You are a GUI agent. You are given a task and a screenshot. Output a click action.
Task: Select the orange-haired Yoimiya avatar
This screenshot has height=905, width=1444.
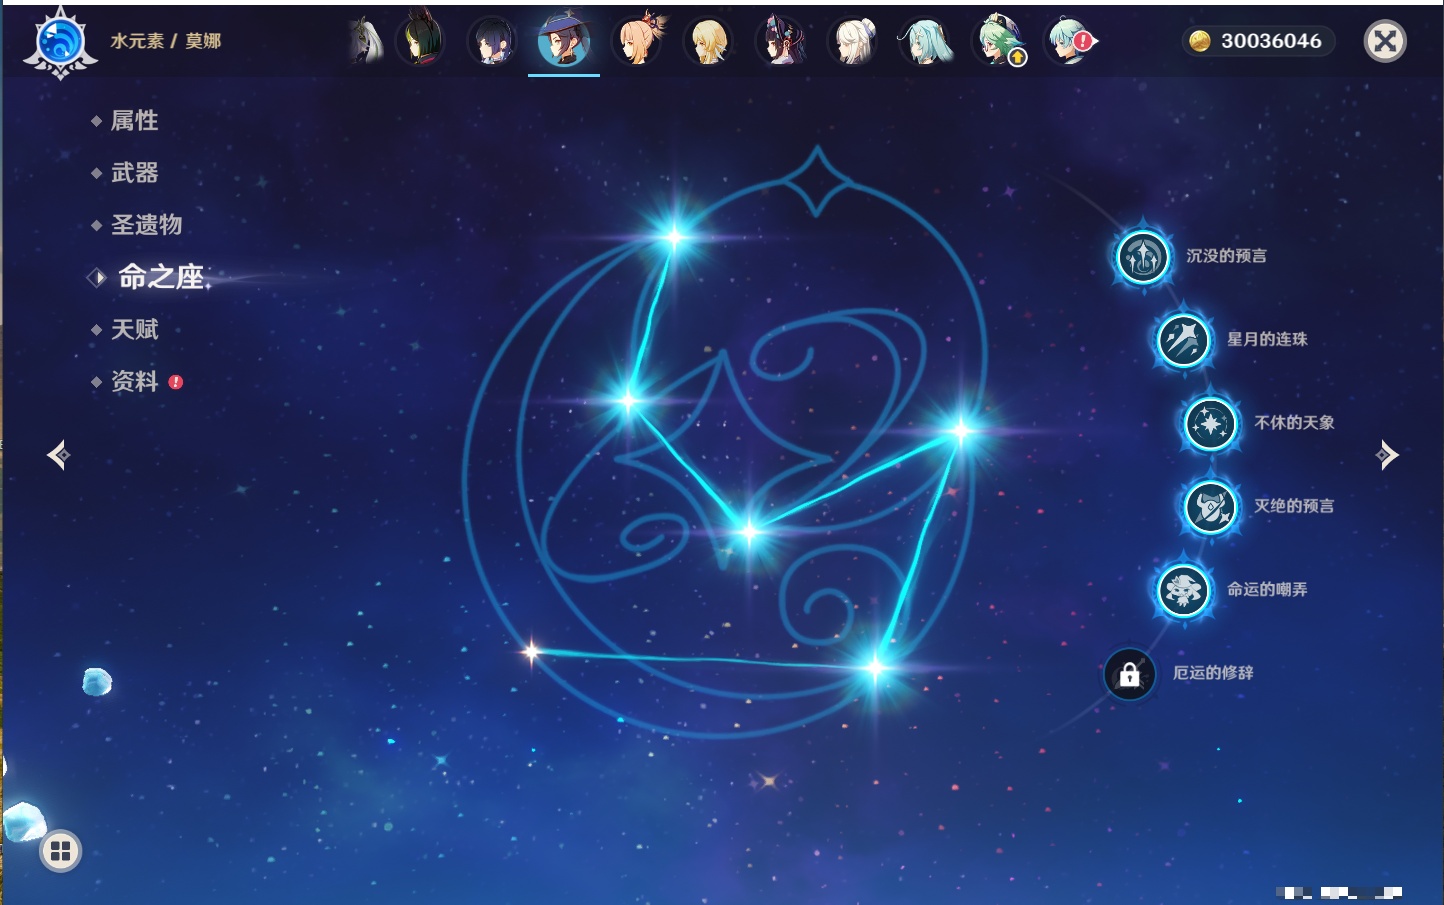pos(637,40)
